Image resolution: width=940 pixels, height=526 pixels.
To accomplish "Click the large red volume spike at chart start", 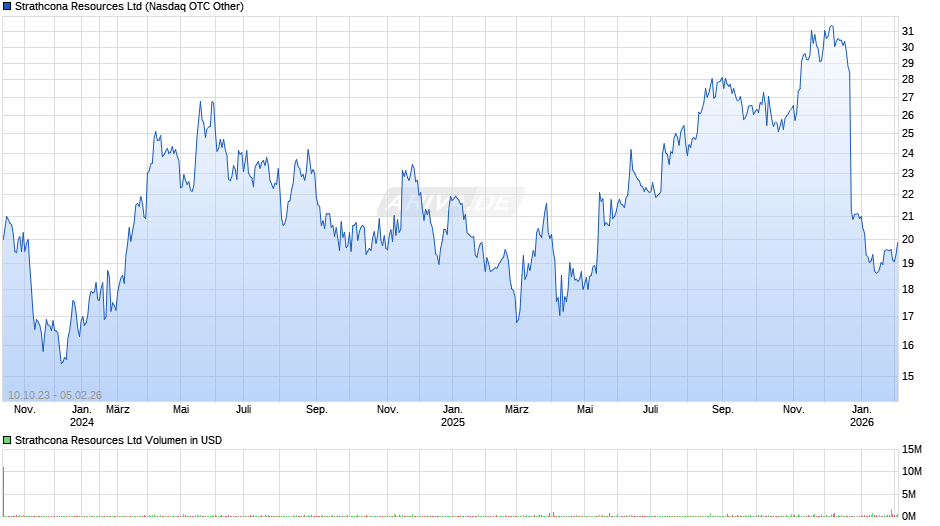I will click(x=4, y=491).
